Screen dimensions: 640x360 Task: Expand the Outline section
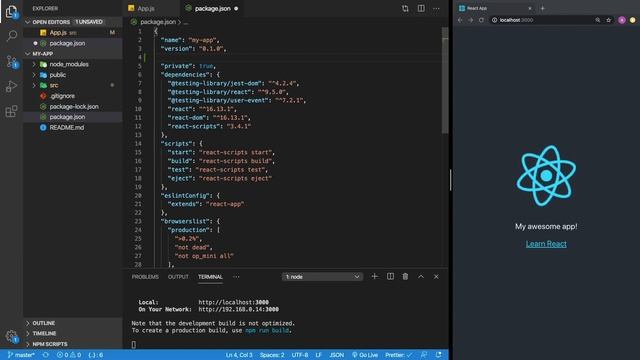coord(73,323)
